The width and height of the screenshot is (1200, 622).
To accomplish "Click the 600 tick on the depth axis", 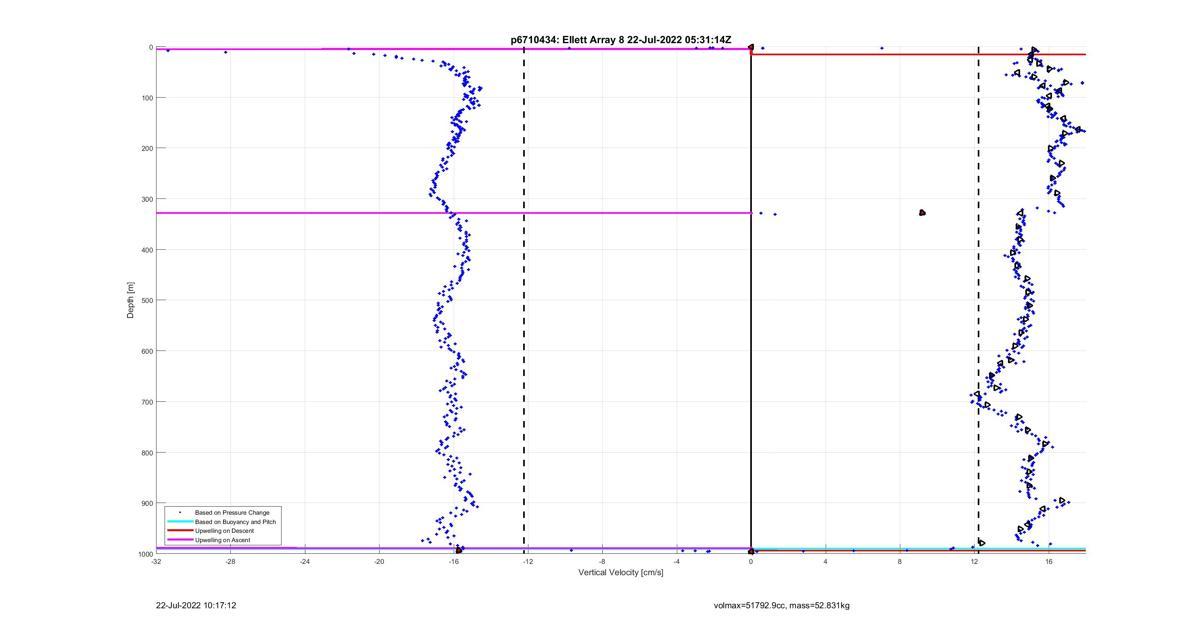I will click(145, 351).
